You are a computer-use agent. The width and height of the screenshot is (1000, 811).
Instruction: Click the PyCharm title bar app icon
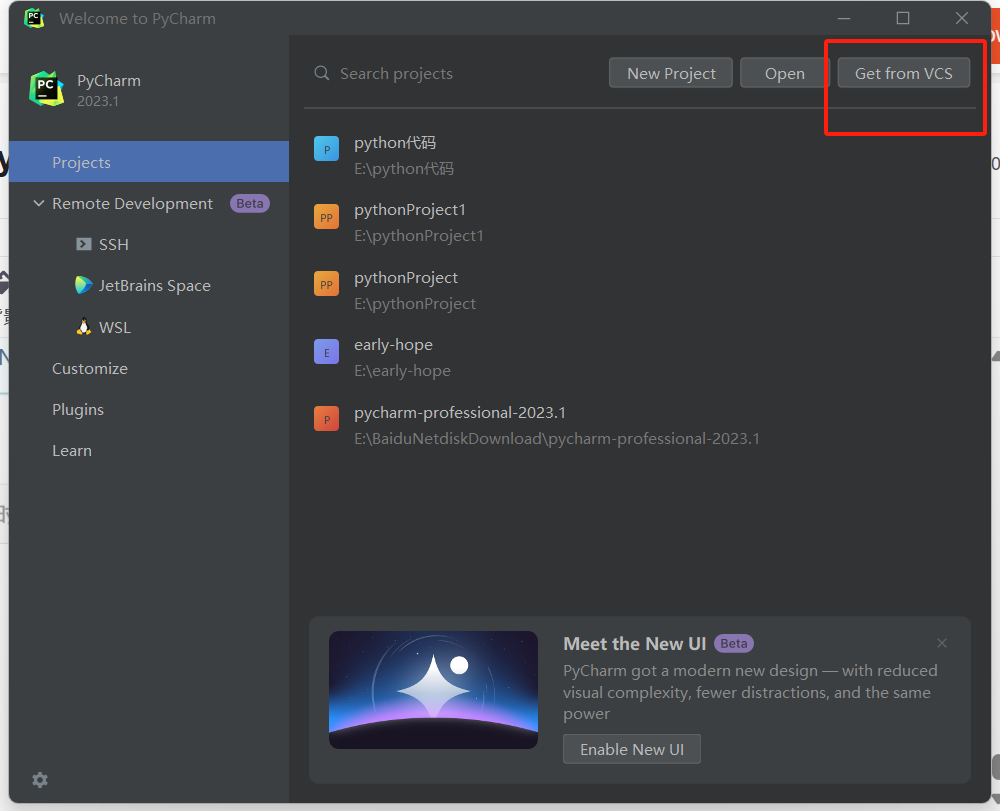34,18
